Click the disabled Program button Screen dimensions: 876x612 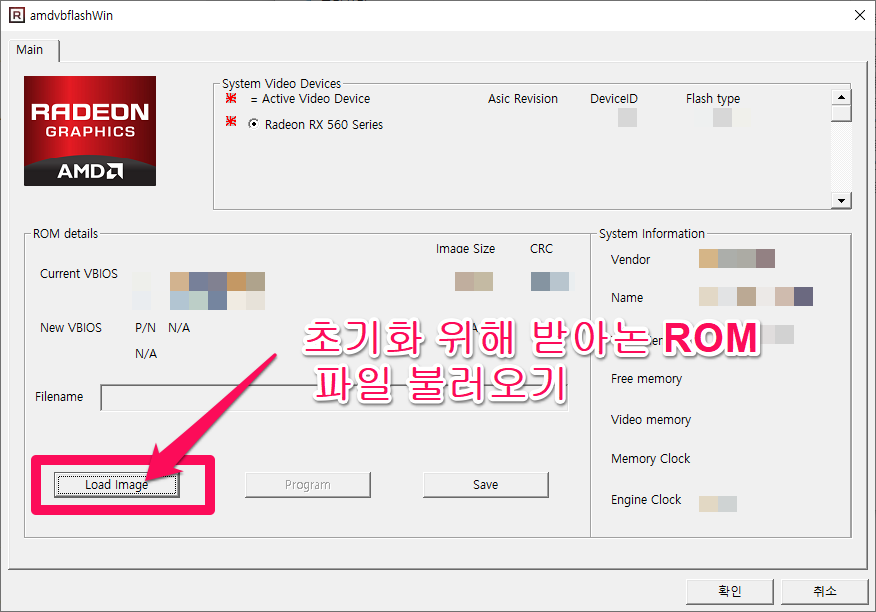point(307,484)
